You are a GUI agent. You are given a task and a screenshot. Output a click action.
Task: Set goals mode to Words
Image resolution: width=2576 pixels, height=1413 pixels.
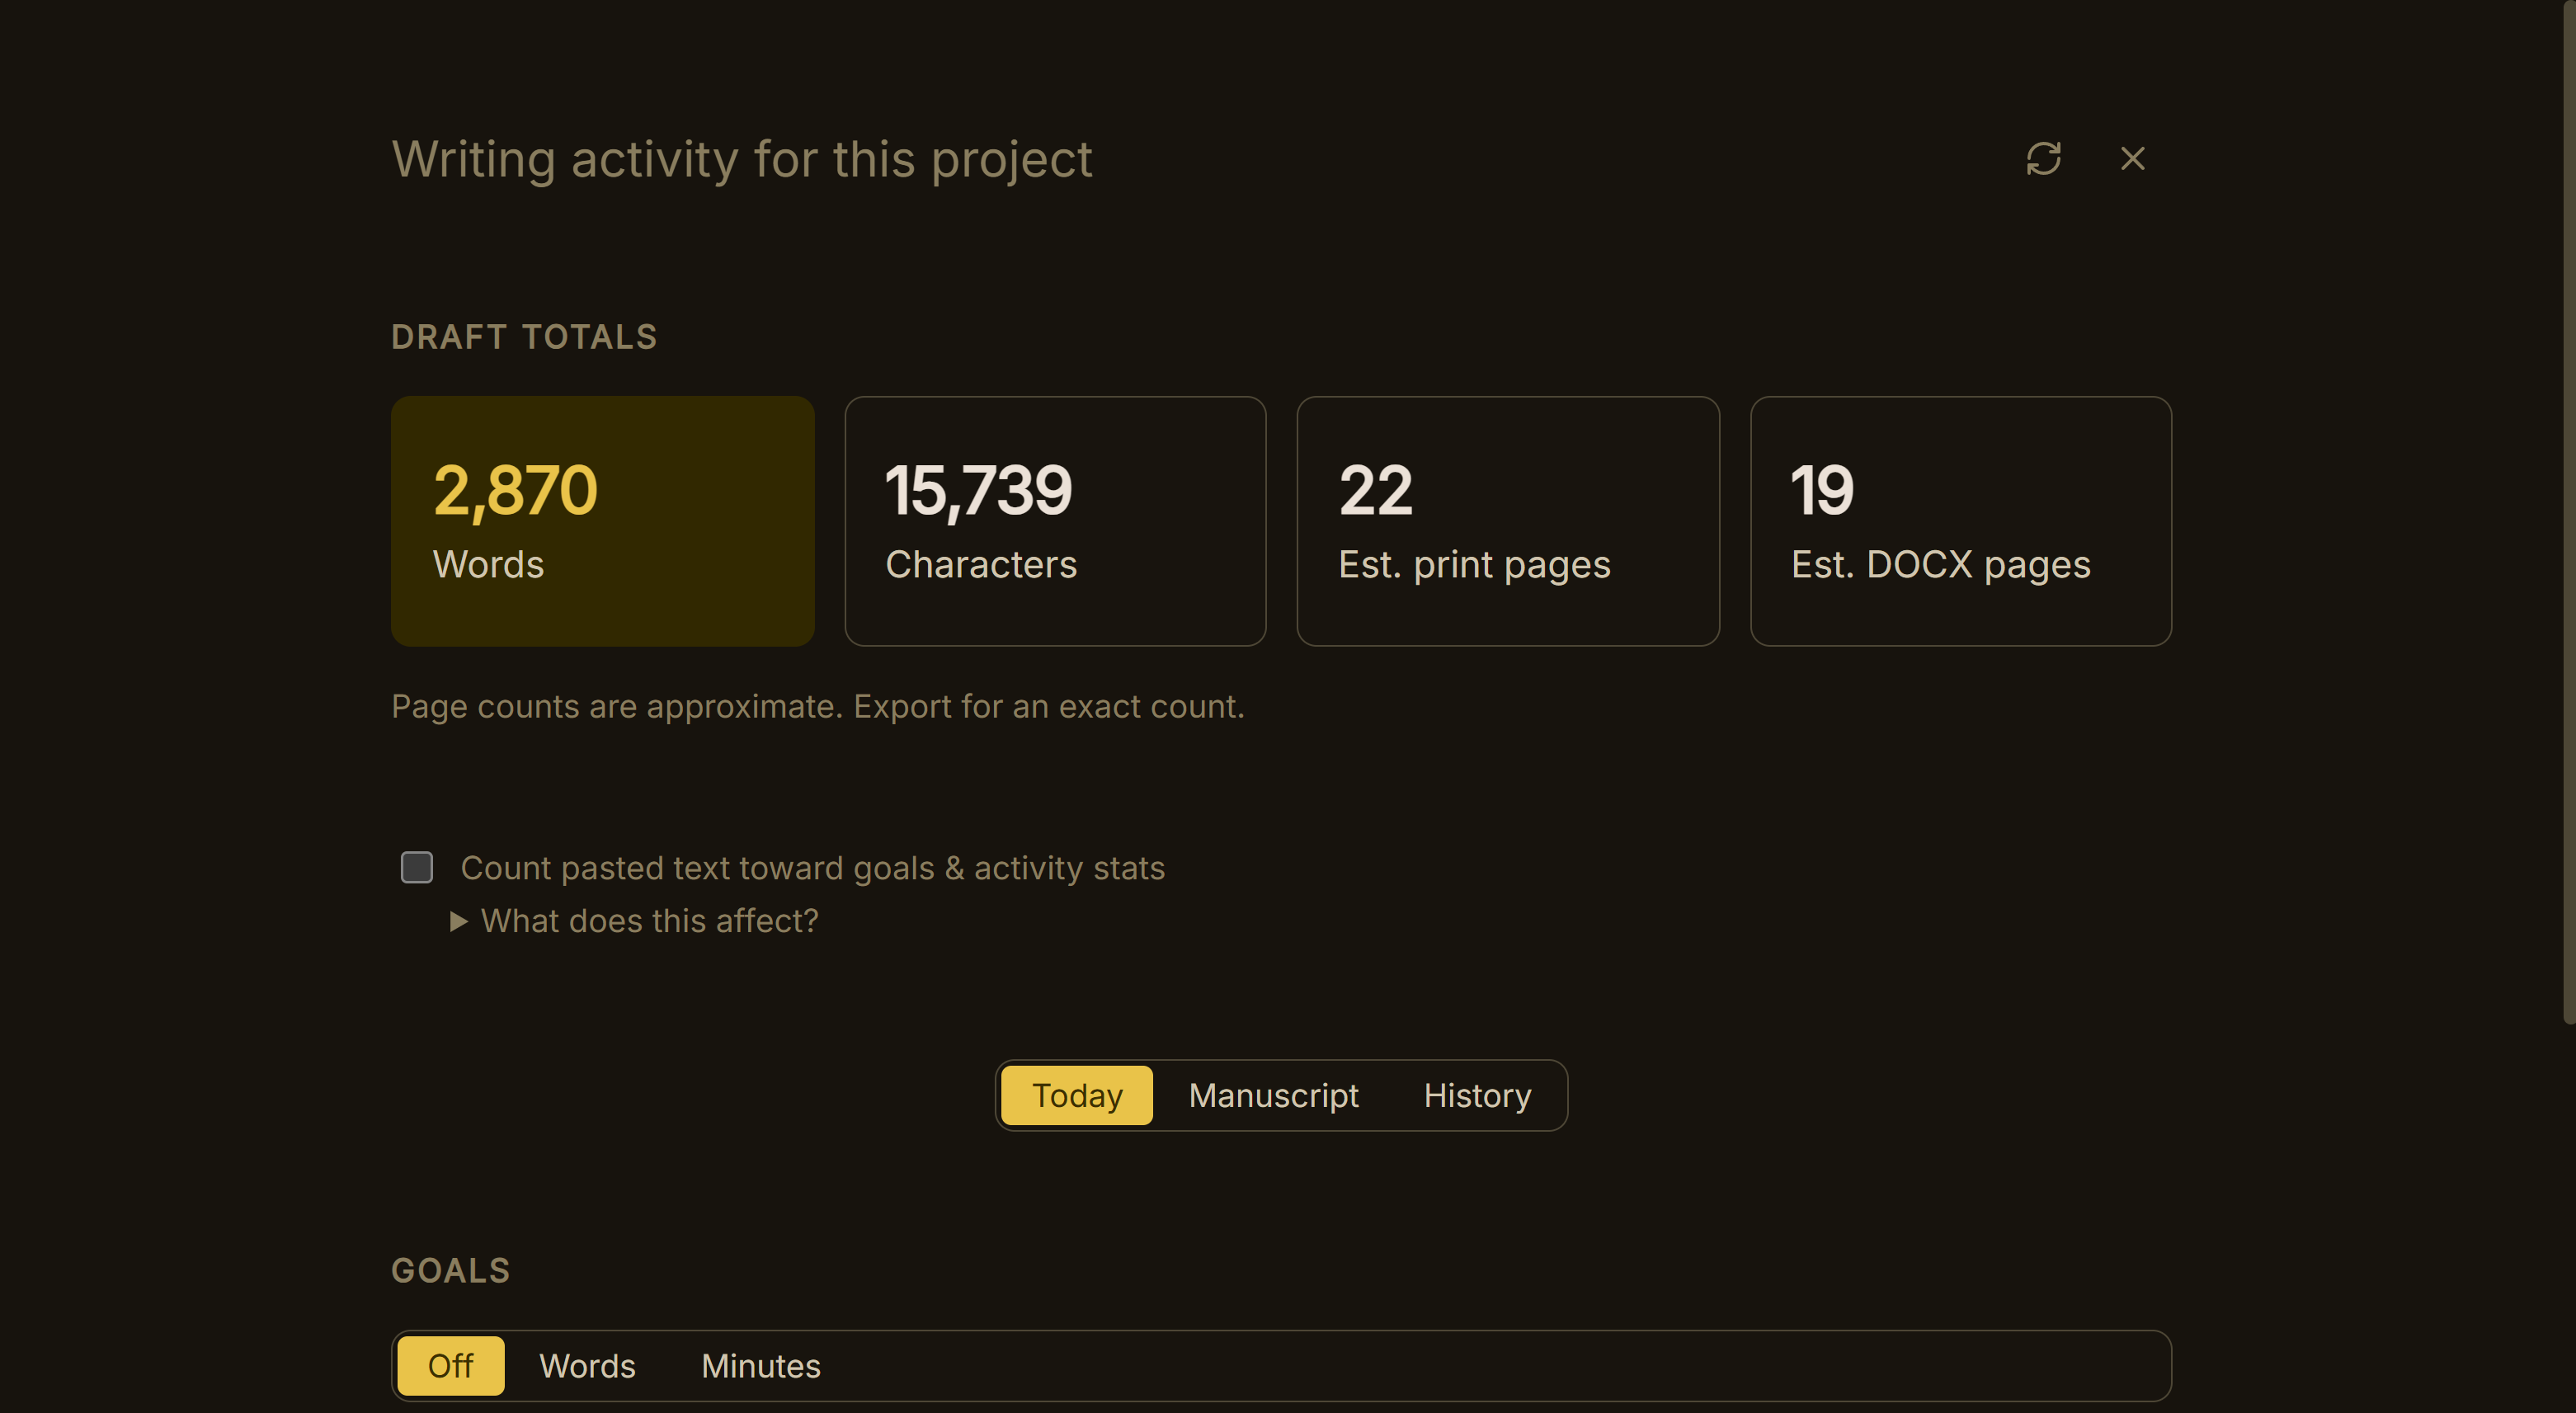[x=587, y=1365]
